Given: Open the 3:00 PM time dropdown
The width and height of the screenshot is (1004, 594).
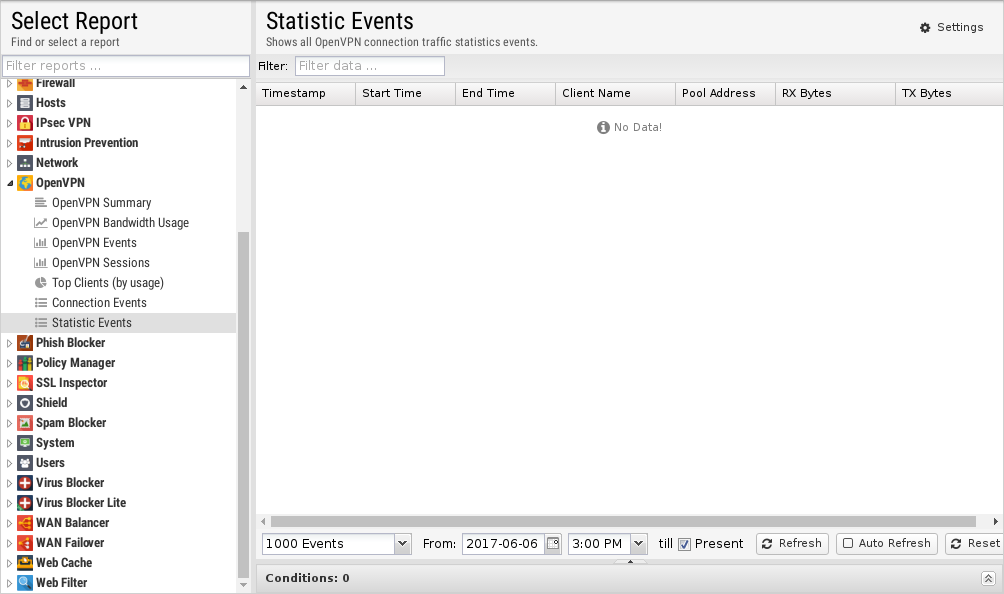Looking at the screenshot, I should [x=638, y=543].
